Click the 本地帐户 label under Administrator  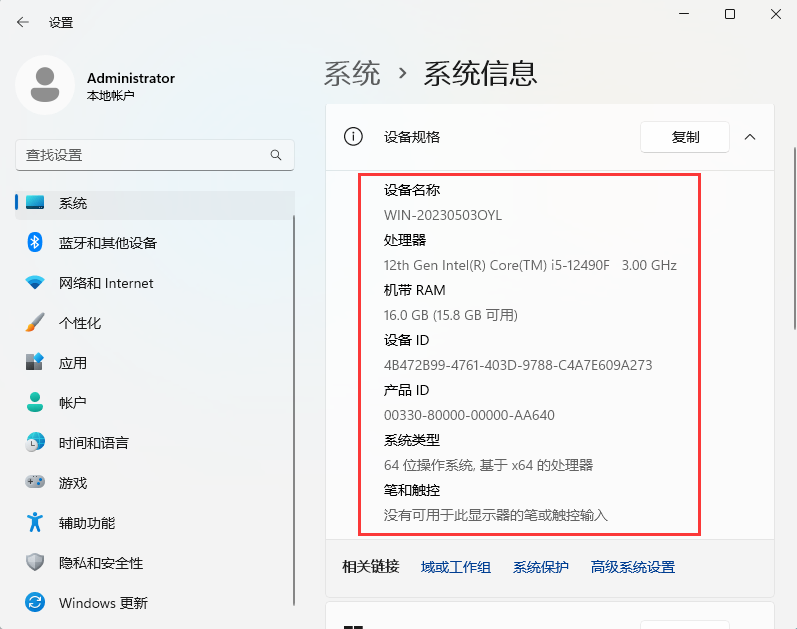pyautogui.click(x=110, y=96)
